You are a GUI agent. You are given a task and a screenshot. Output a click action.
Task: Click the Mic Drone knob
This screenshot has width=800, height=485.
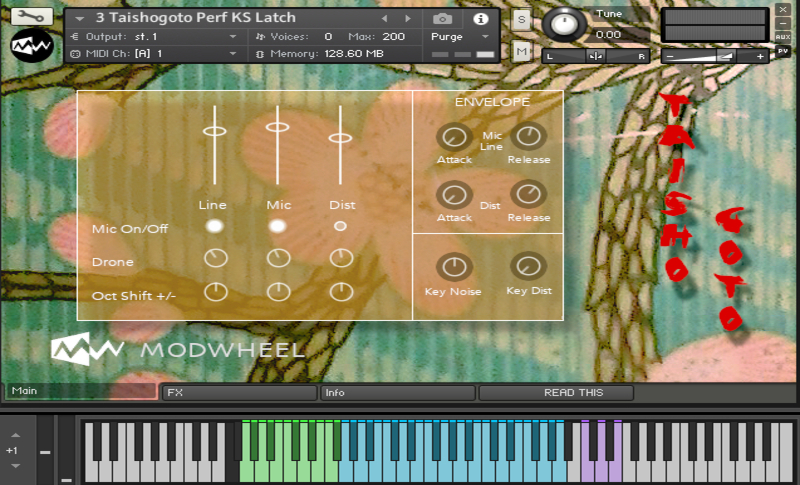[279, 259]
